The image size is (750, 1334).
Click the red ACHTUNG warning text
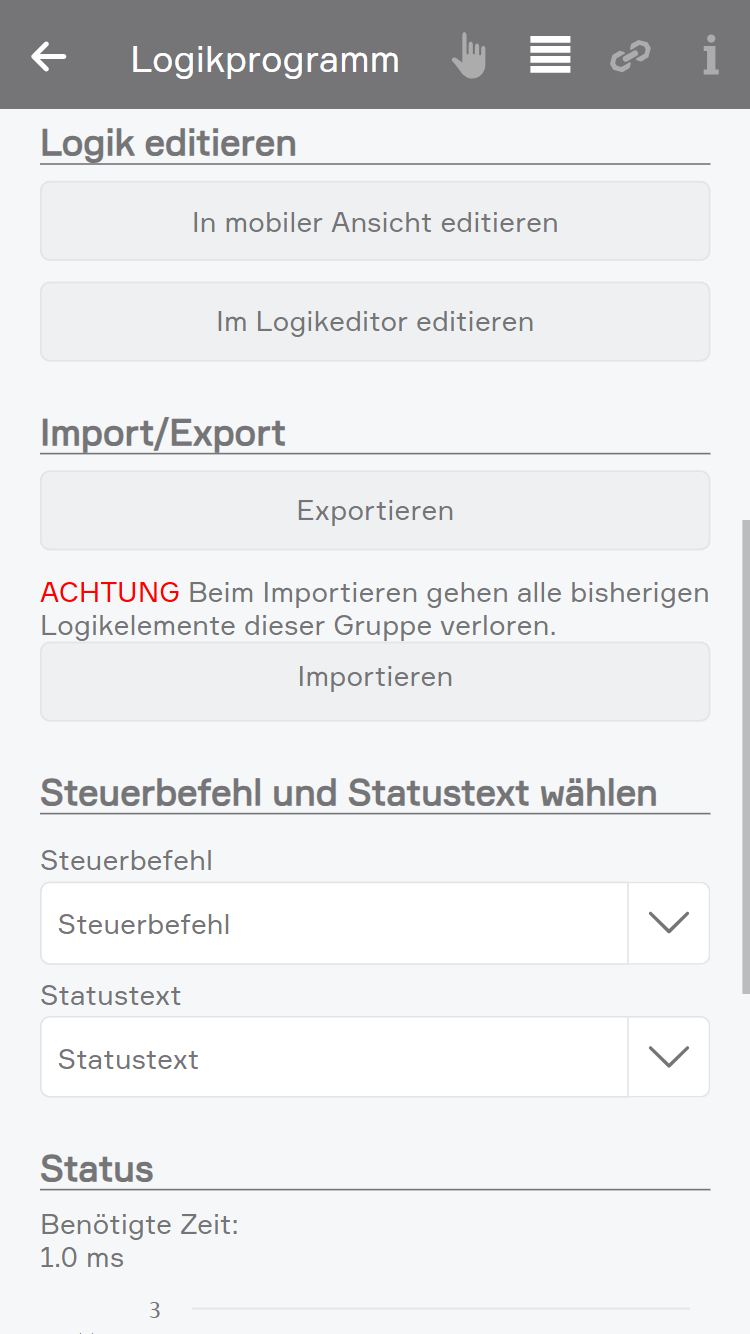coord(110,592)
